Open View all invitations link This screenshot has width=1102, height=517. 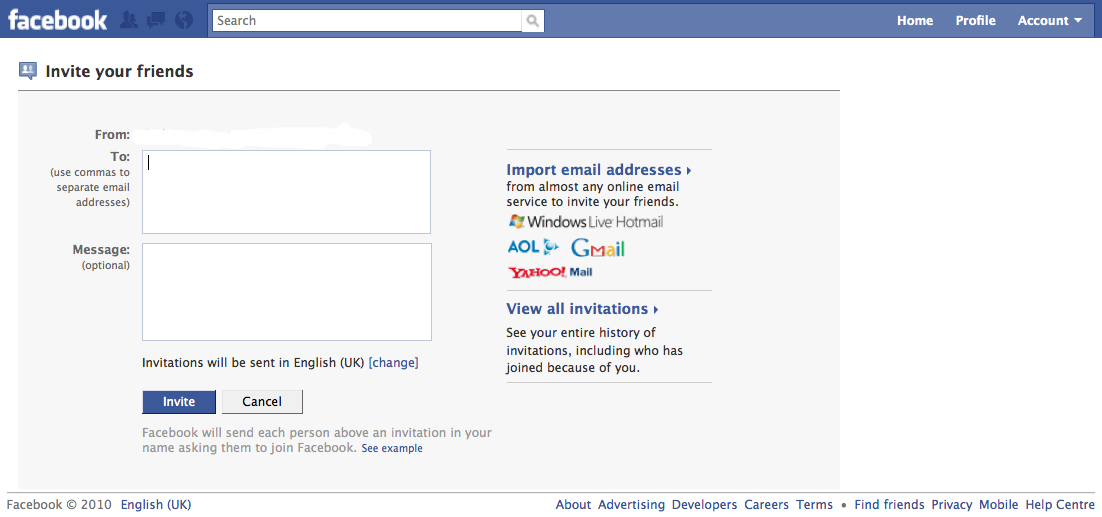pyautogui.click(x=582, y=309)
